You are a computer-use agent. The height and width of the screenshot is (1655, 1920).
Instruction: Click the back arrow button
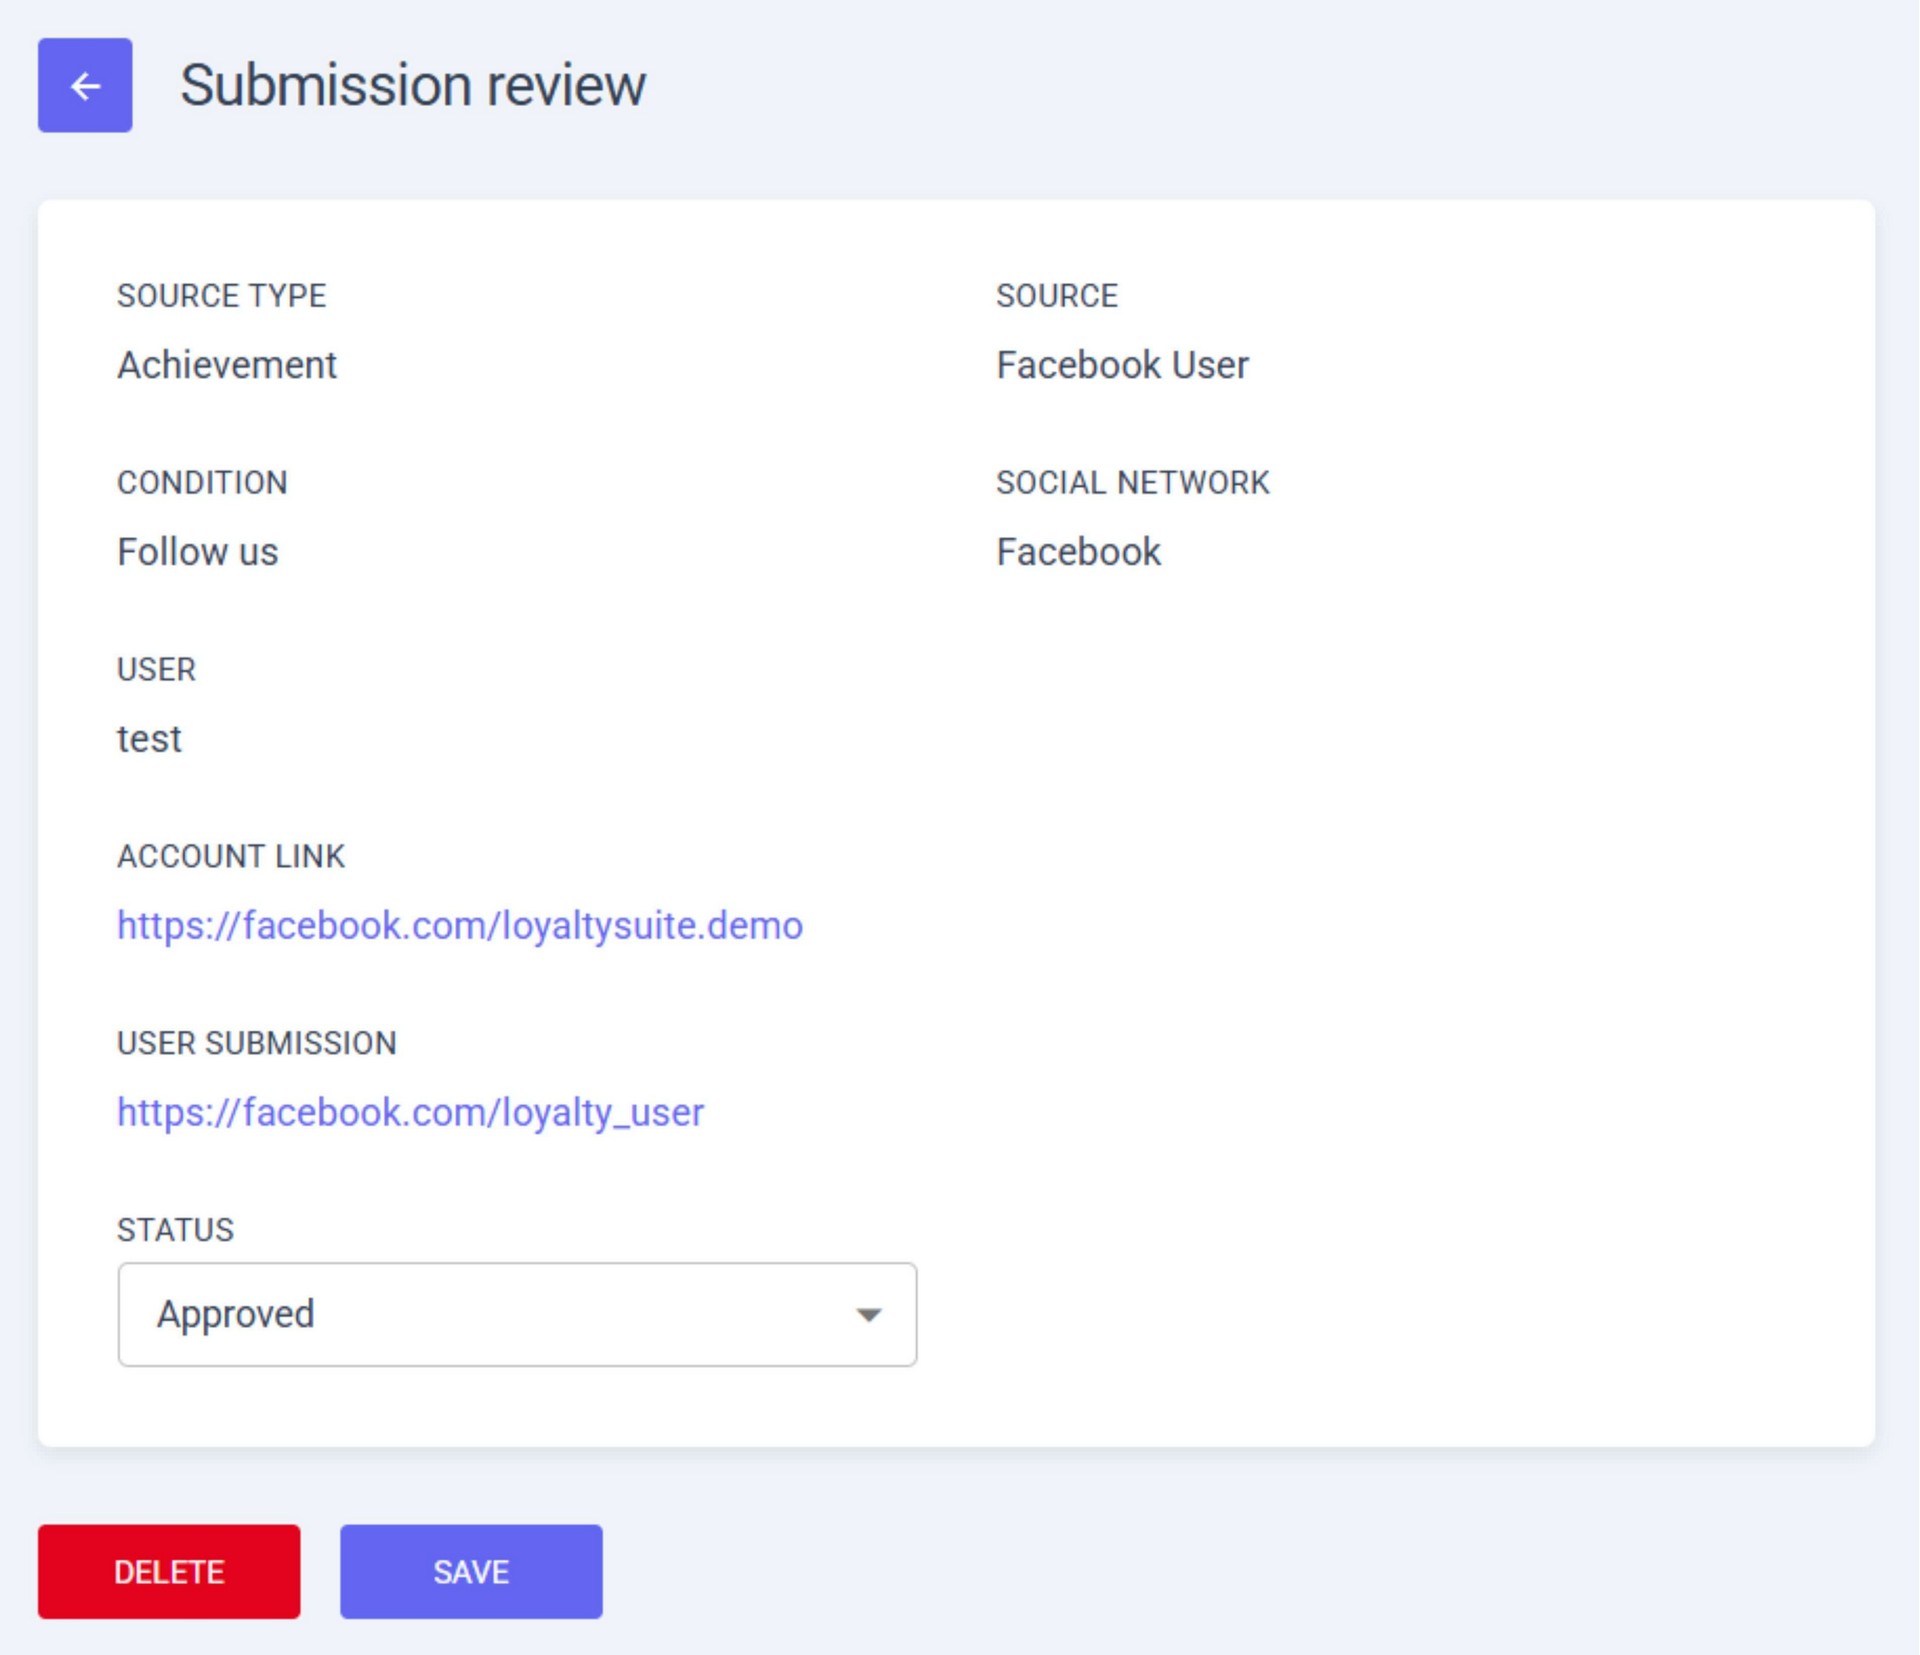[x=85, y=86]
